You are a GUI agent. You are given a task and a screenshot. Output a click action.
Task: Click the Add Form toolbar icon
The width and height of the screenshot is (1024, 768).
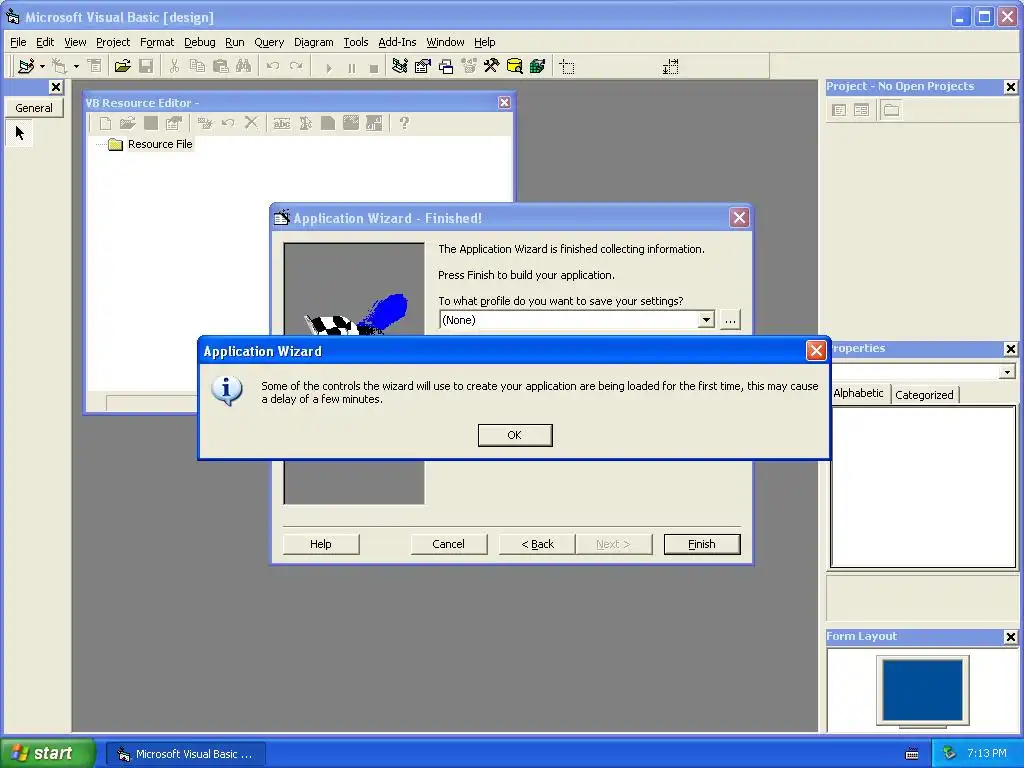[59, 66]
